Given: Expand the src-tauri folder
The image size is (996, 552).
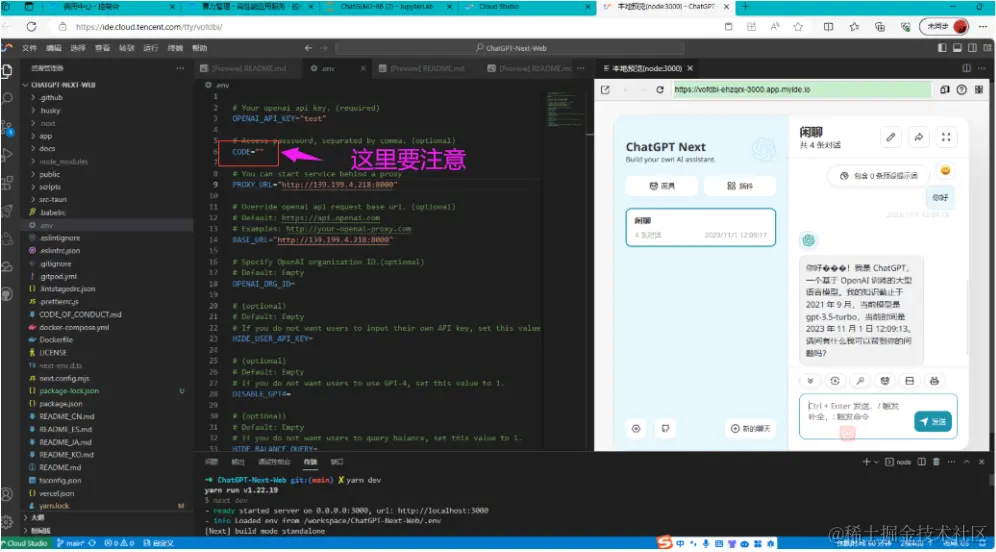Looking at the screenshot, I should coord(53,199).
